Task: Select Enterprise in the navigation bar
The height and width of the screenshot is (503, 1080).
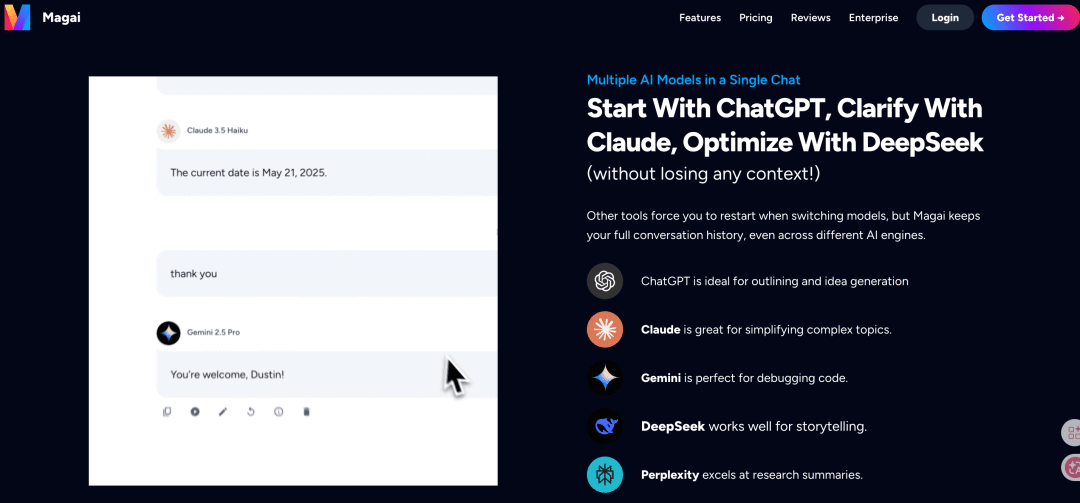Action: (x=873, y=17)
